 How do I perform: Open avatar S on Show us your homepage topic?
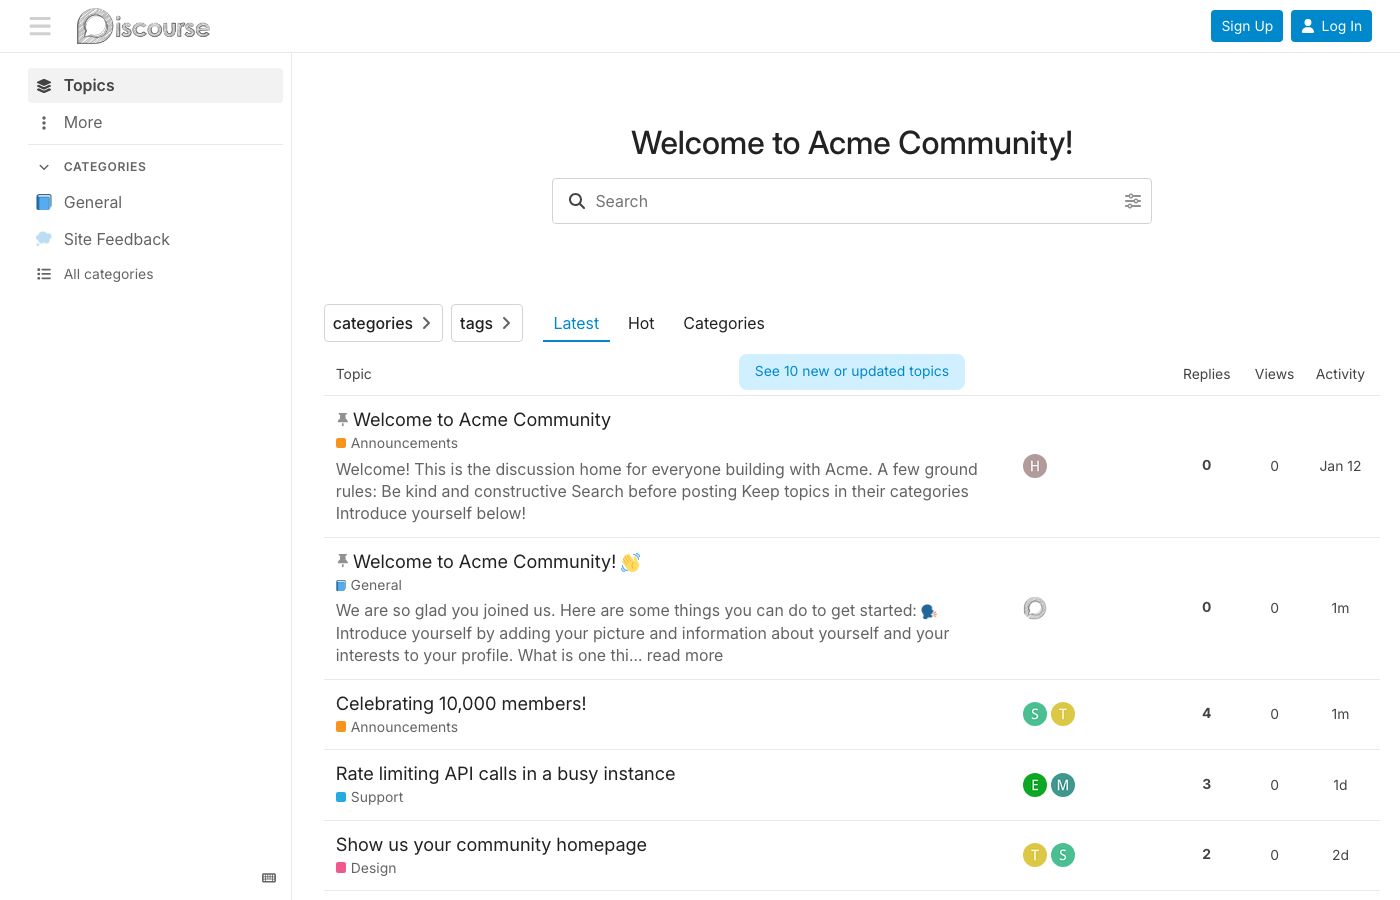point(1063,855)
